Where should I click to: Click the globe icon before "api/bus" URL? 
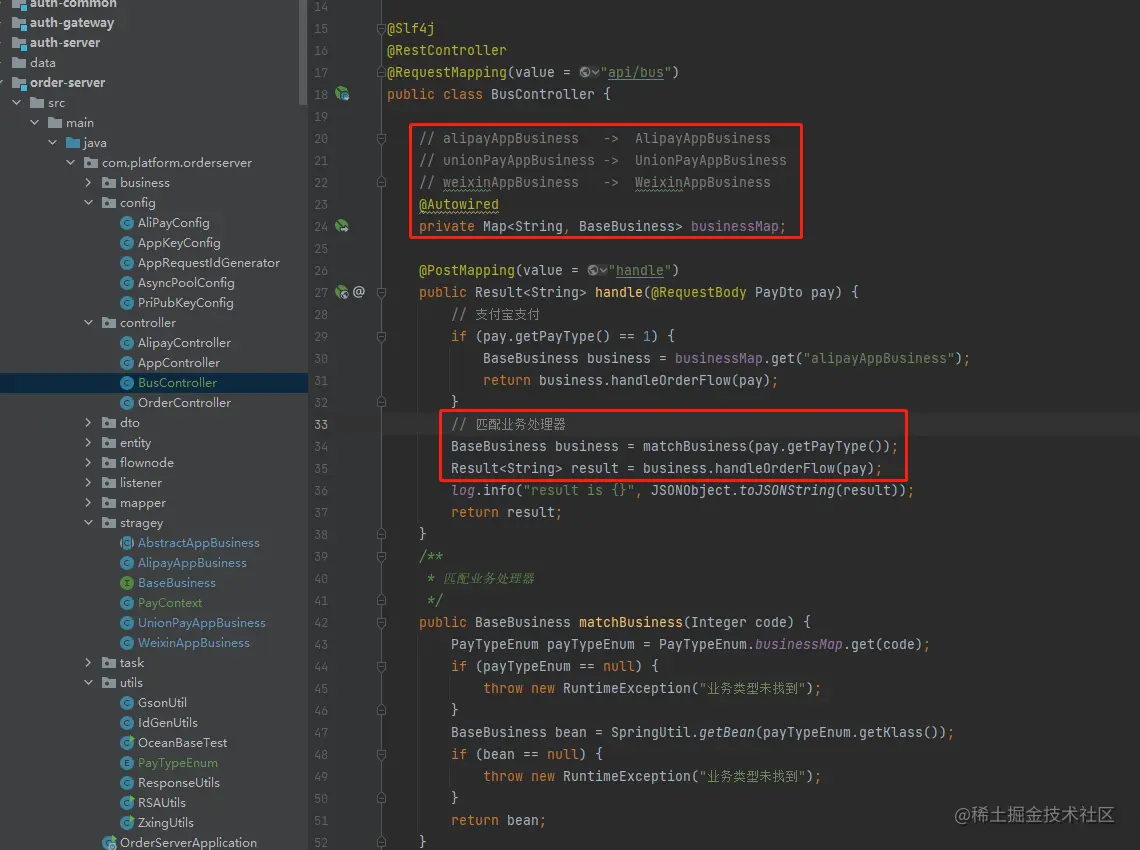[x=586, y=72]
